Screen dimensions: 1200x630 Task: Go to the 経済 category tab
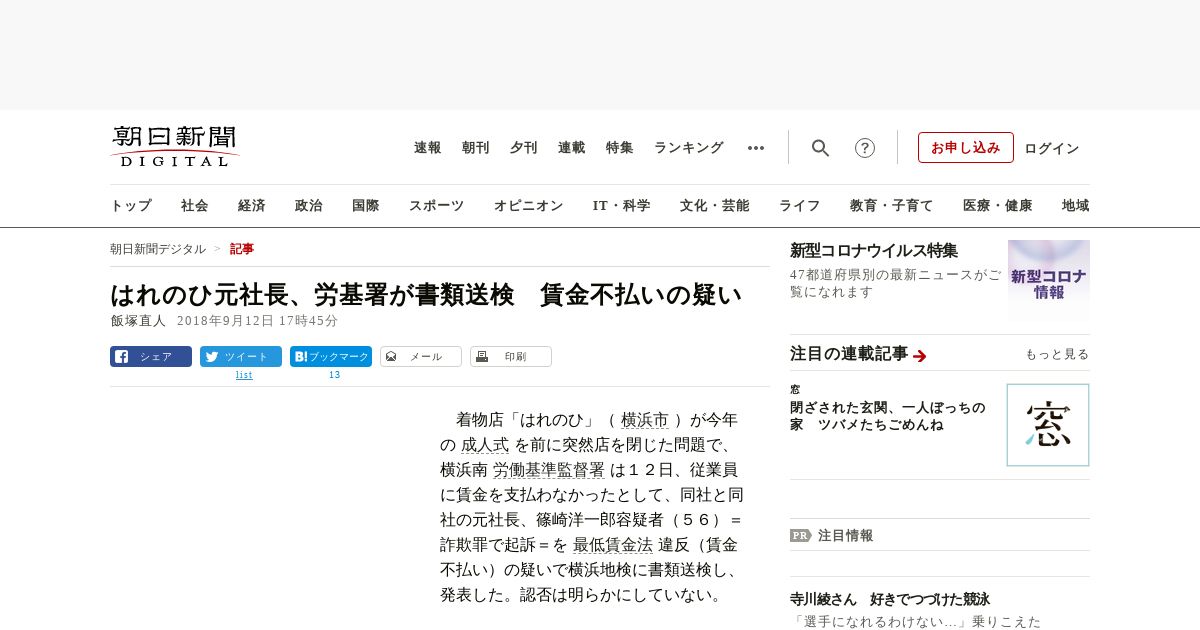point(252,206)
